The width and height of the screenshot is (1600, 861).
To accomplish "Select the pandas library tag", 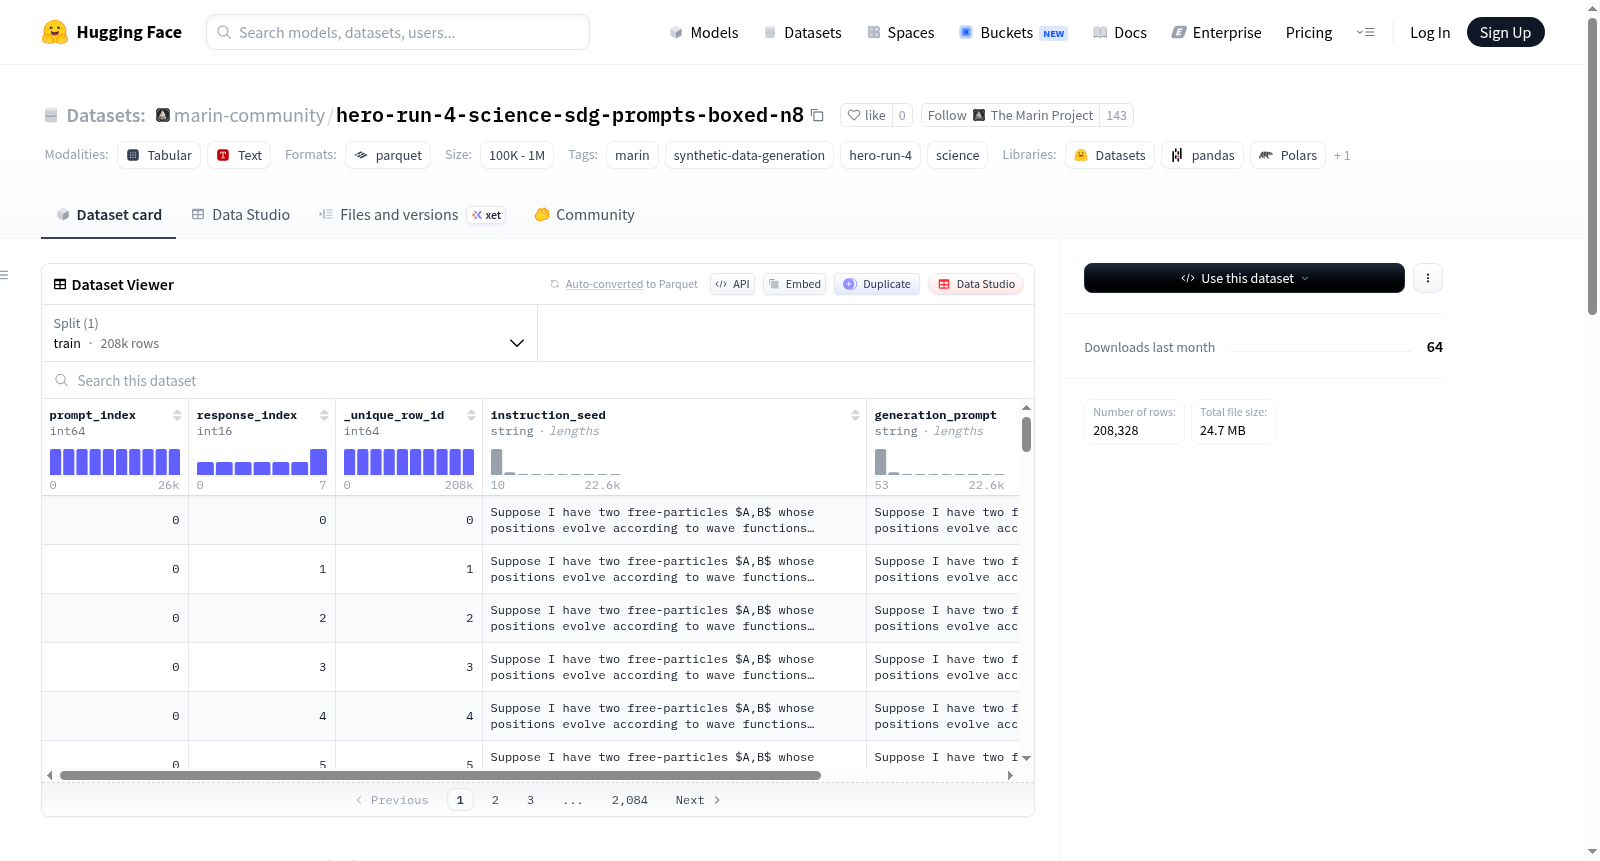I will click(1202, 155).
